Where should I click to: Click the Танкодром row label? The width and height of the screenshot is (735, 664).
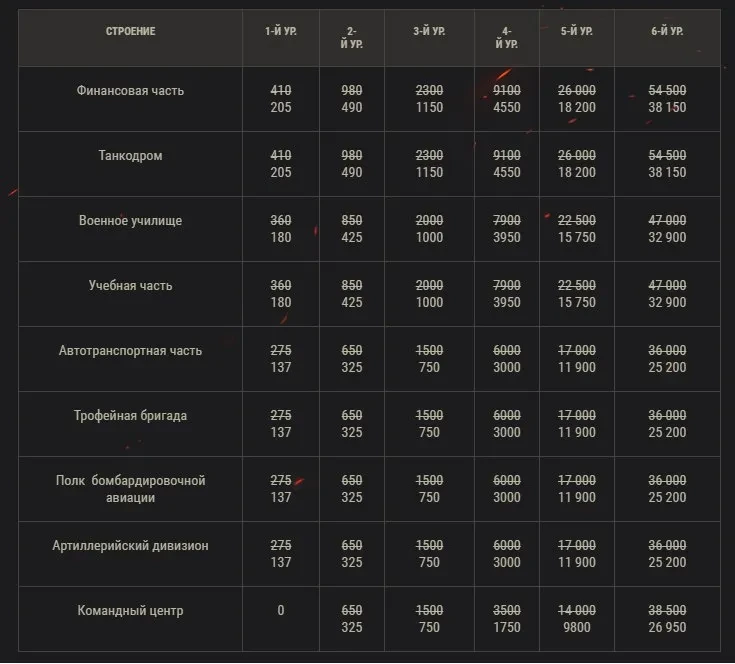[130, 156]
